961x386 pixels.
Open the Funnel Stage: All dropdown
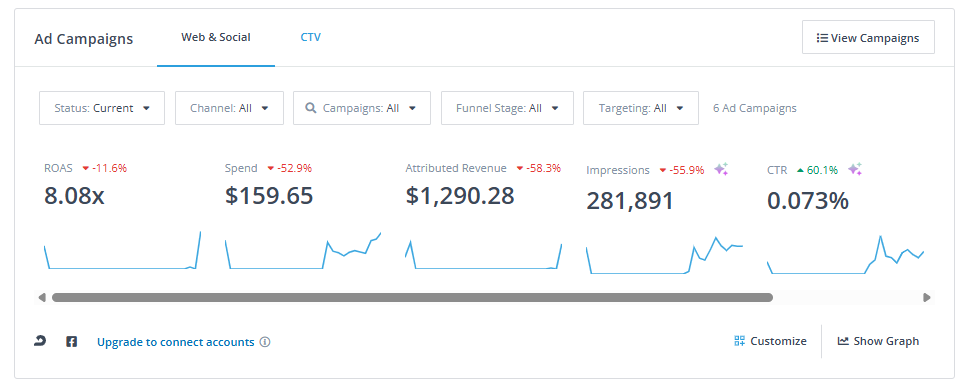point(507,108)
